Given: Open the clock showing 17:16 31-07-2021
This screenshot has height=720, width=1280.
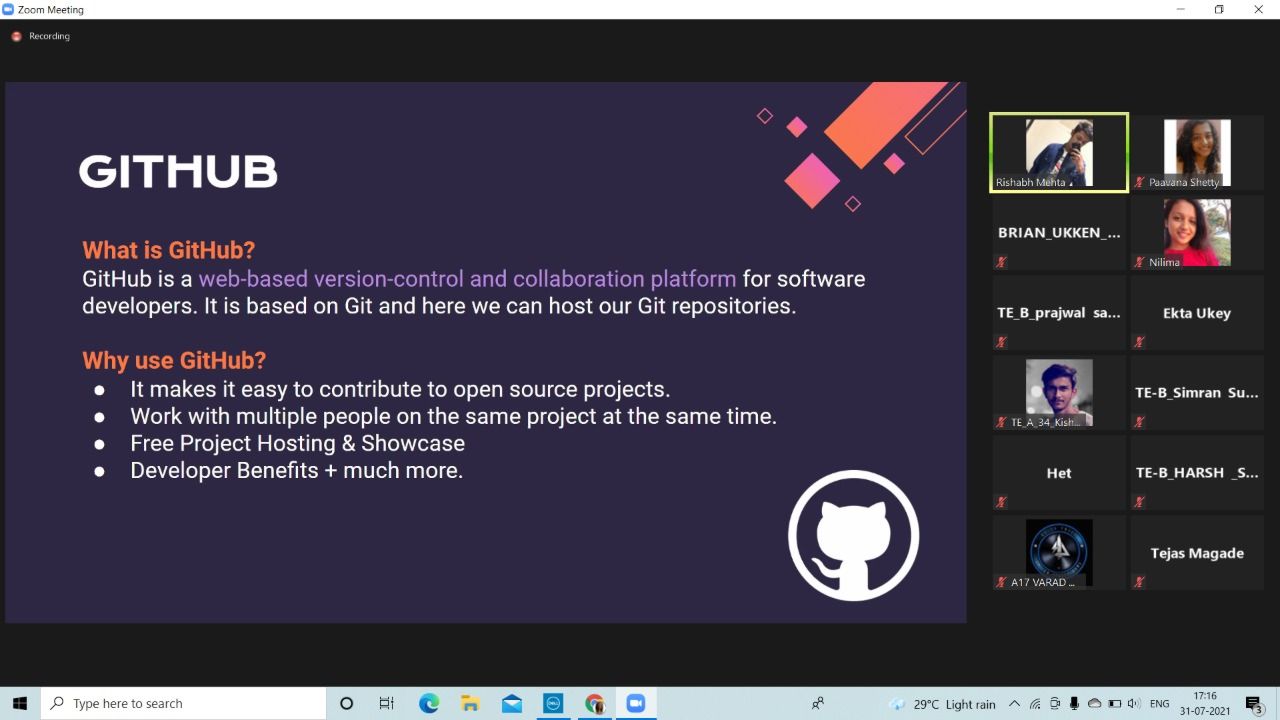Looking at the screenshot, I should click(x=1206, y=703).
